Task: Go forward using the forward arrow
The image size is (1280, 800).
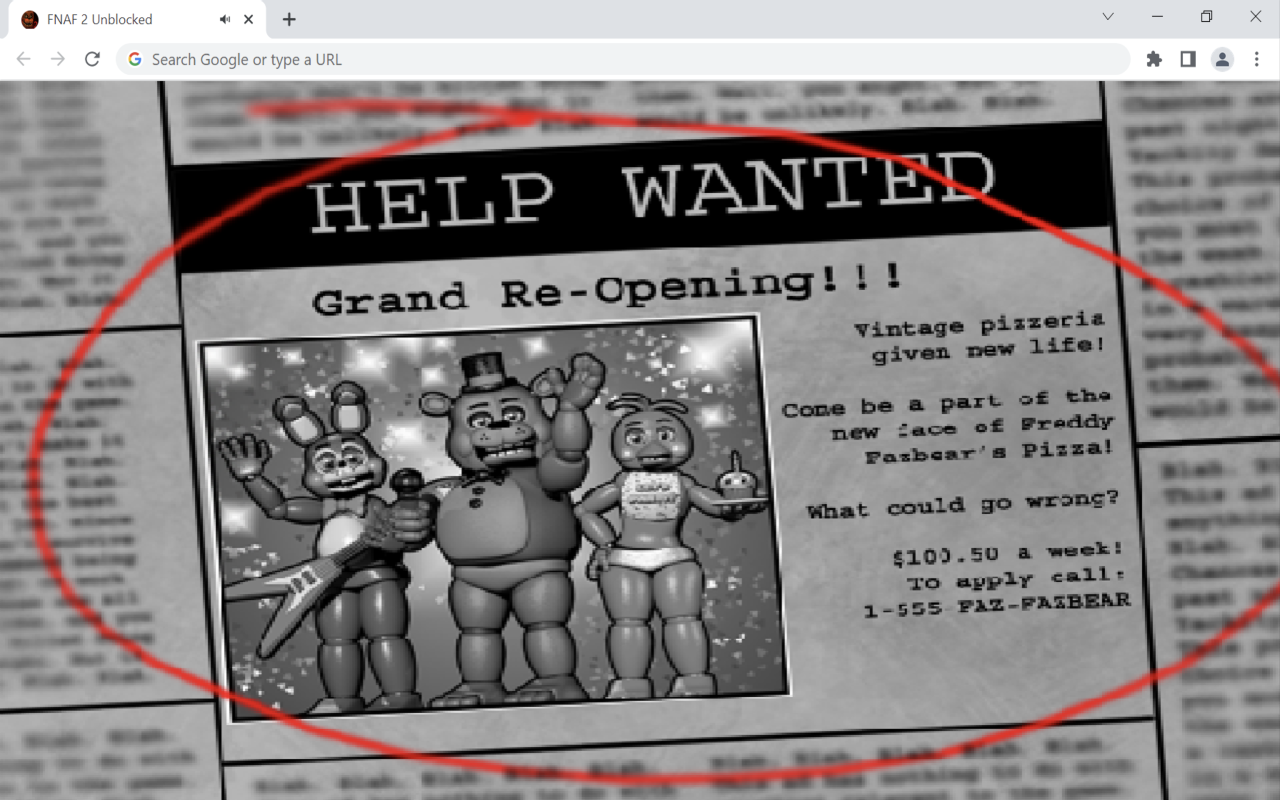Action: [58, 59]
